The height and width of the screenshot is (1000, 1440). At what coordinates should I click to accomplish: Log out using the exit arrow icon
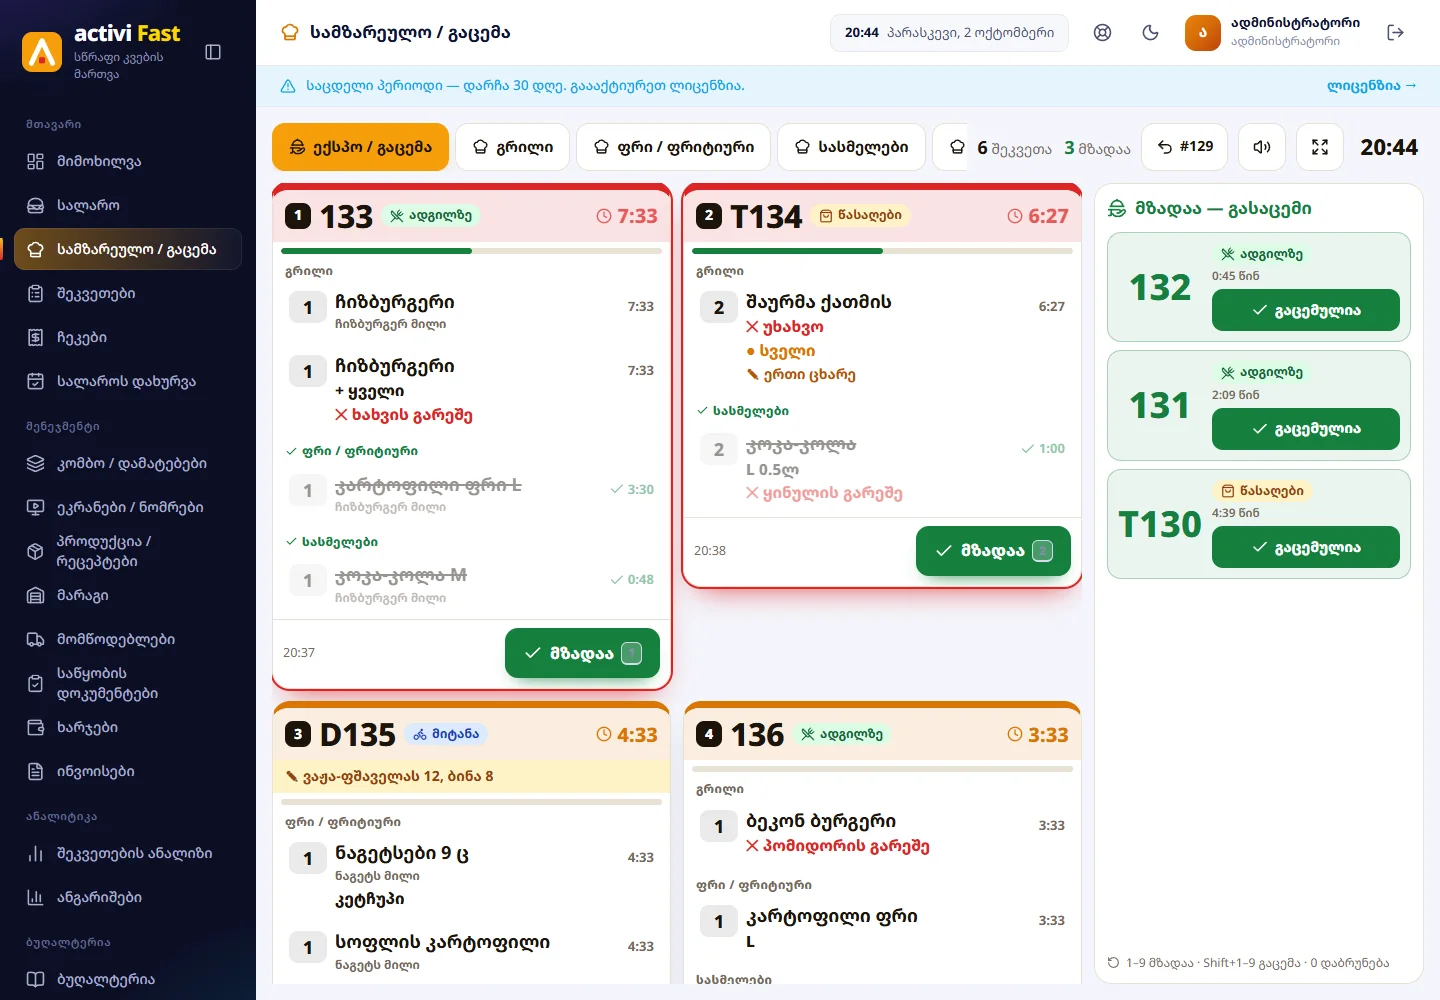(x=1396, y=33)
